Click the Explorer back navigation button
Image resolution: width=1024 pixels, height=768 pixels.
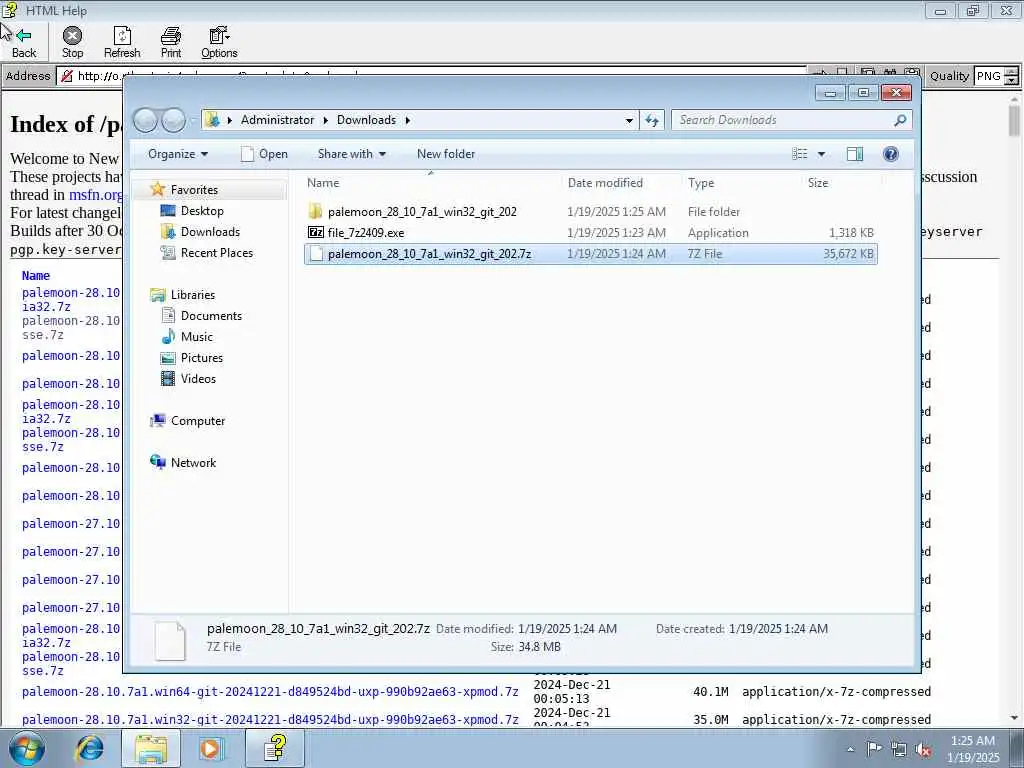click(x=145, y=120)
